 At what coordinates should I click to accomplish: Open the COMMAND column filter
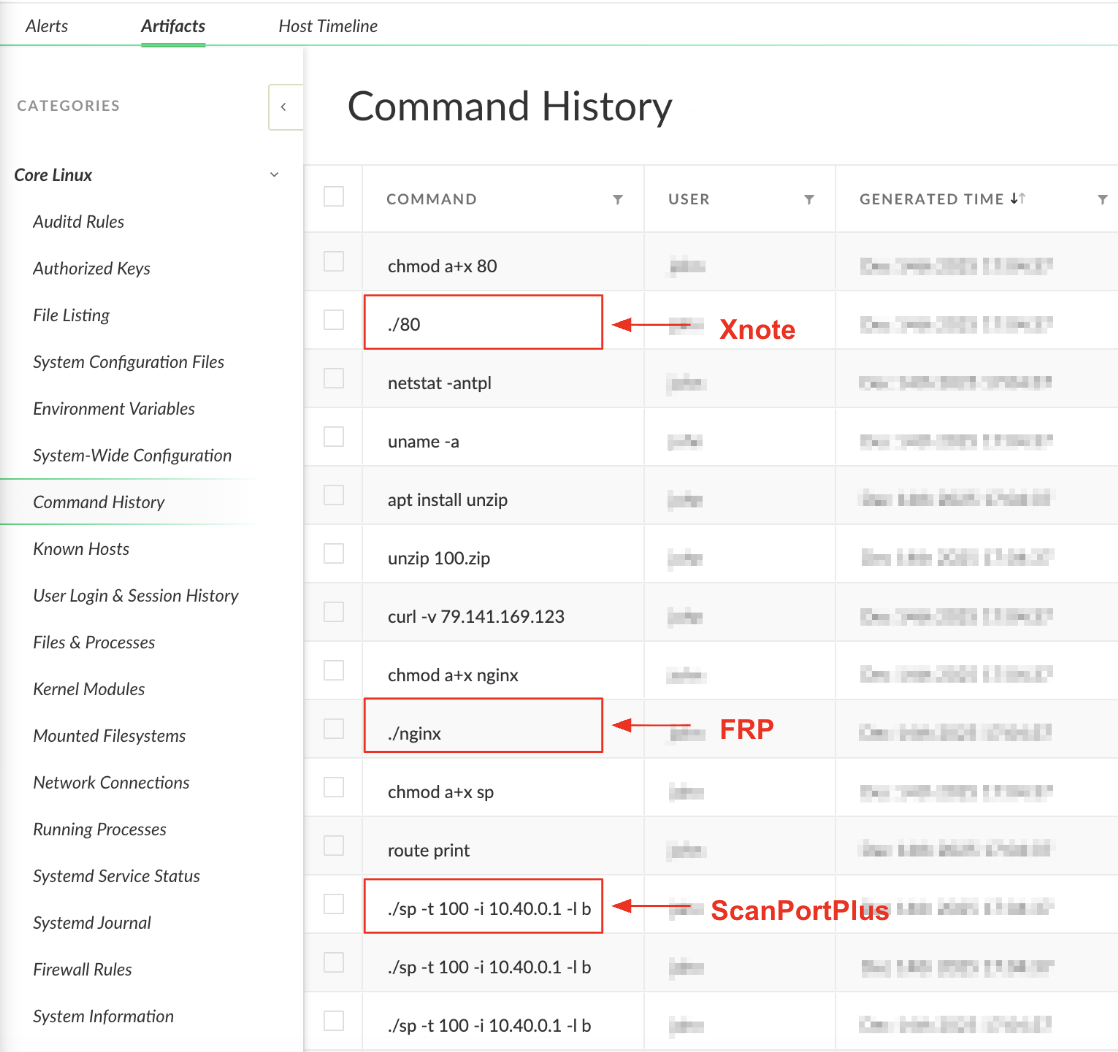pyautogui.click(x=618, y=199)
